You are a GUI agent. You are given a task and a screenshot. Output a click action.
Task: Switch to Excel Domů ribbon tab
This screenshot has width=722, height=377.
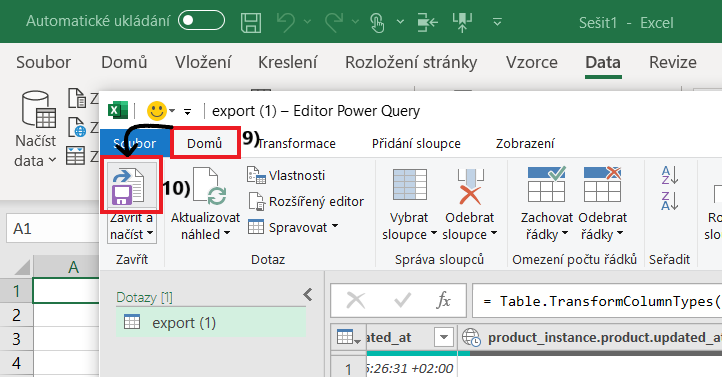(x=124, y=62)
